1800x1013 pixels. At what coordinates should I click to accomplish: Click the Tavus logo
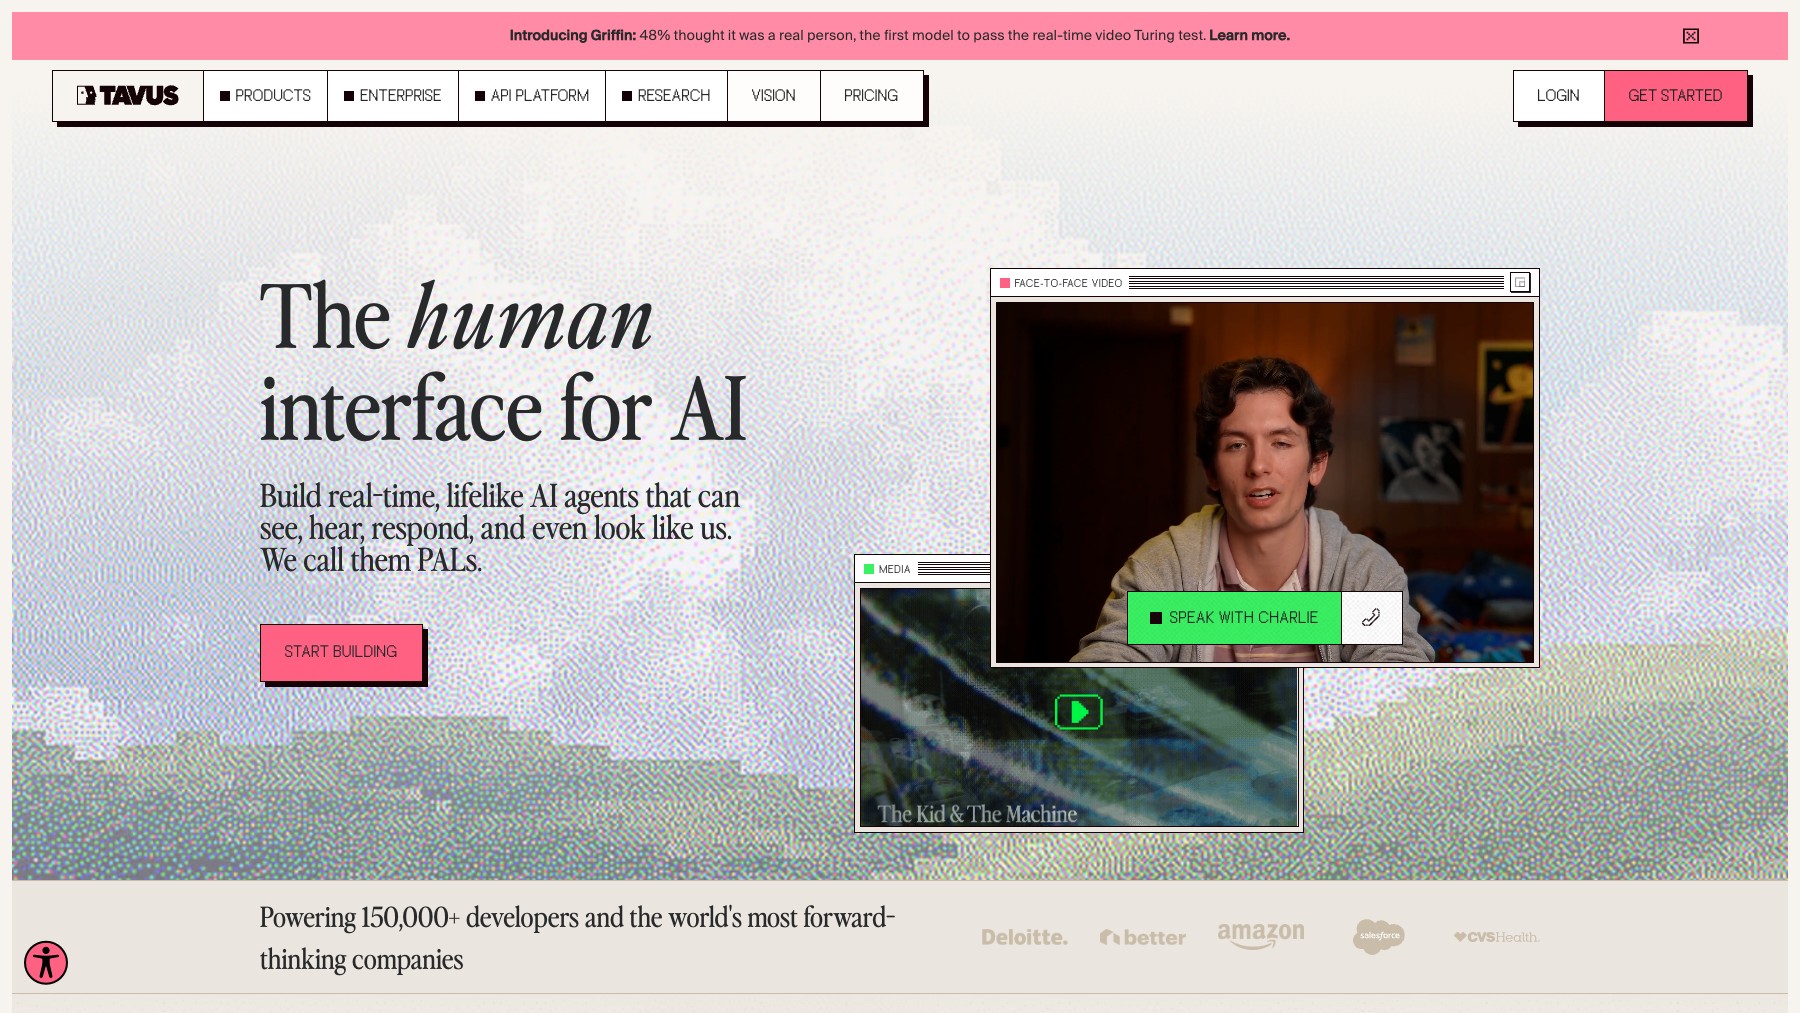128,96
